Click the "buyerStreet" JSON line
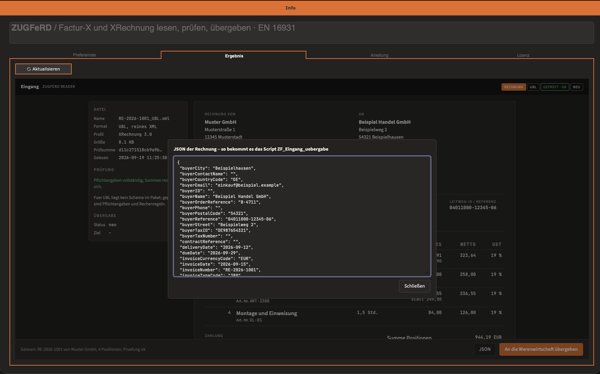This screenshot has height=374, width=600. pos(219,225)
